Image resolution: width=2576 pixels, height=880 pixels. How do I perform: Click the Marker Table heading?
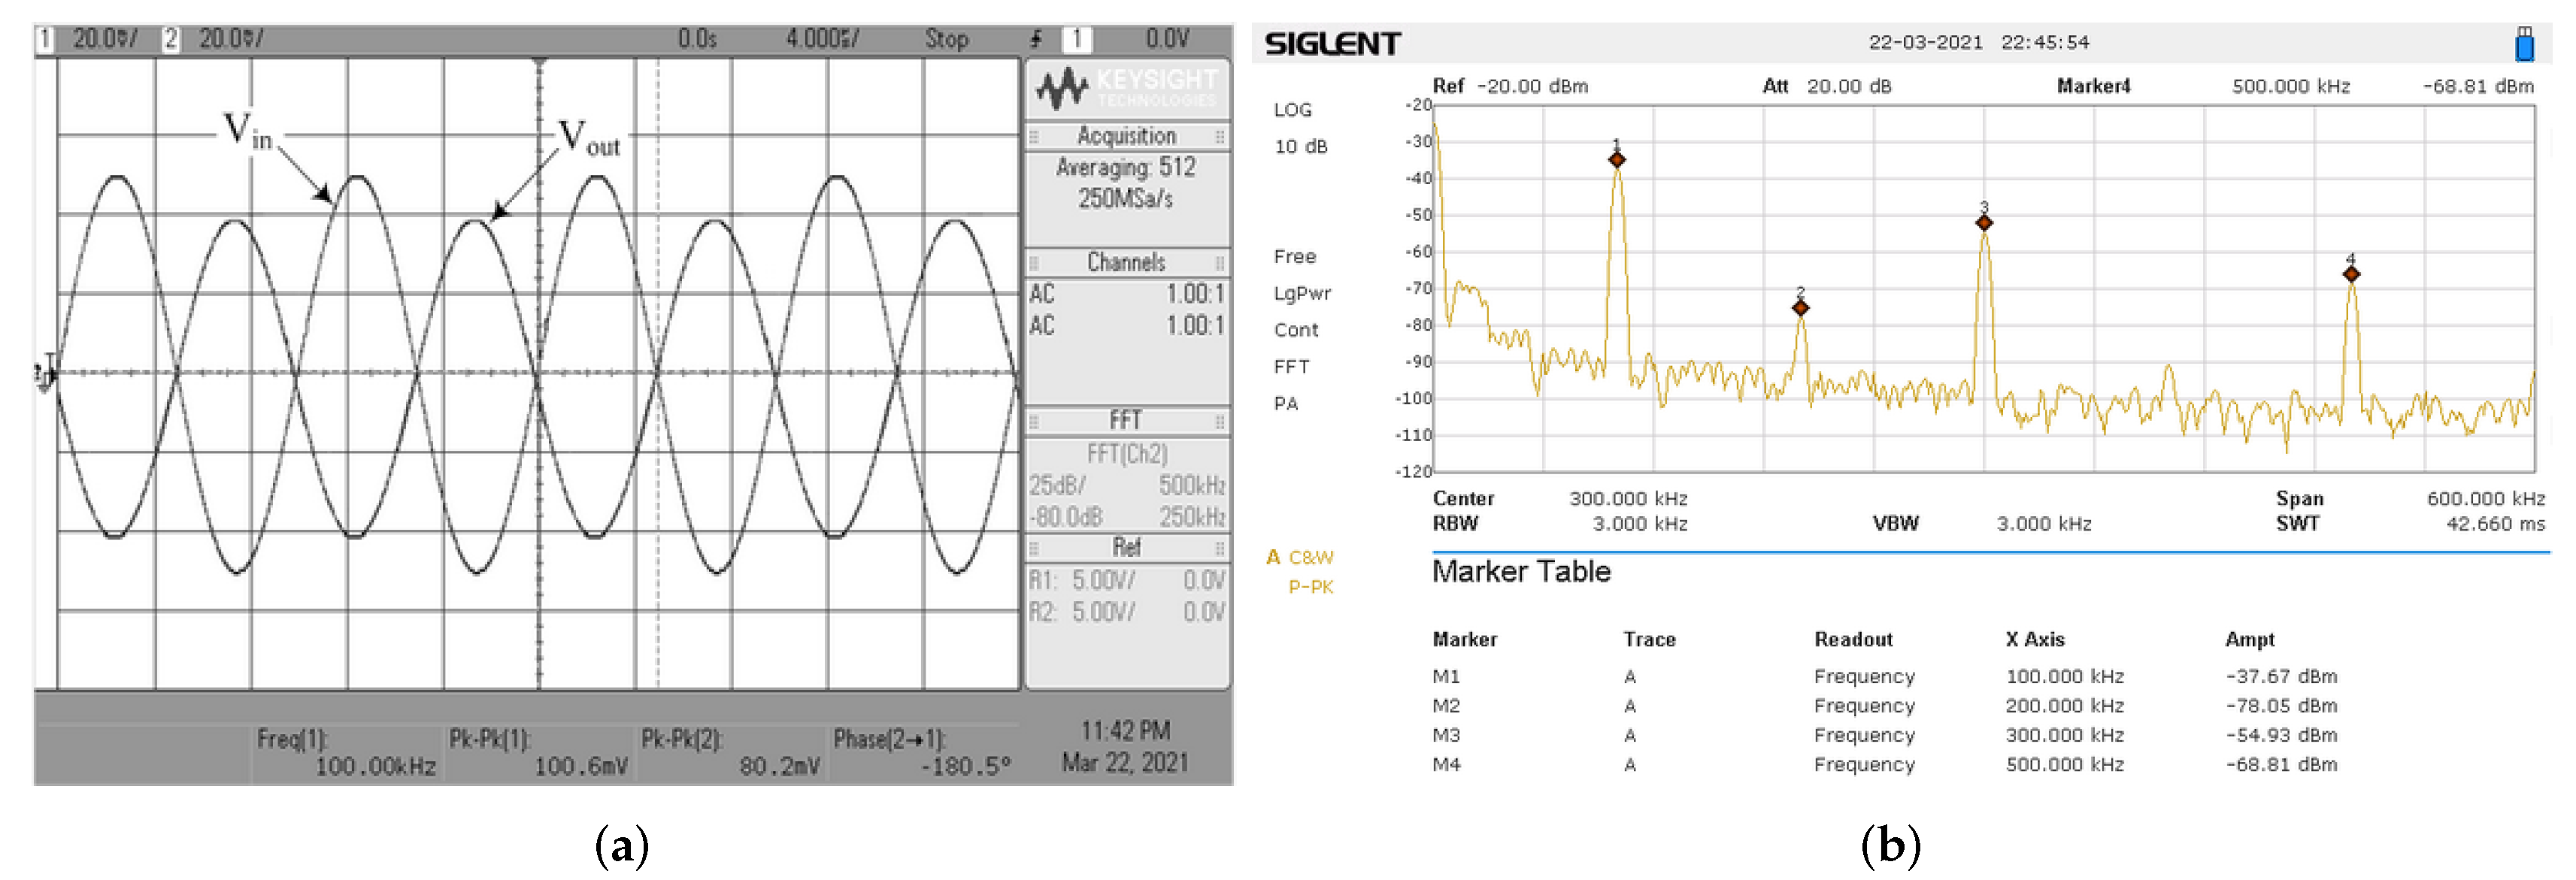tap(1521, 571)
